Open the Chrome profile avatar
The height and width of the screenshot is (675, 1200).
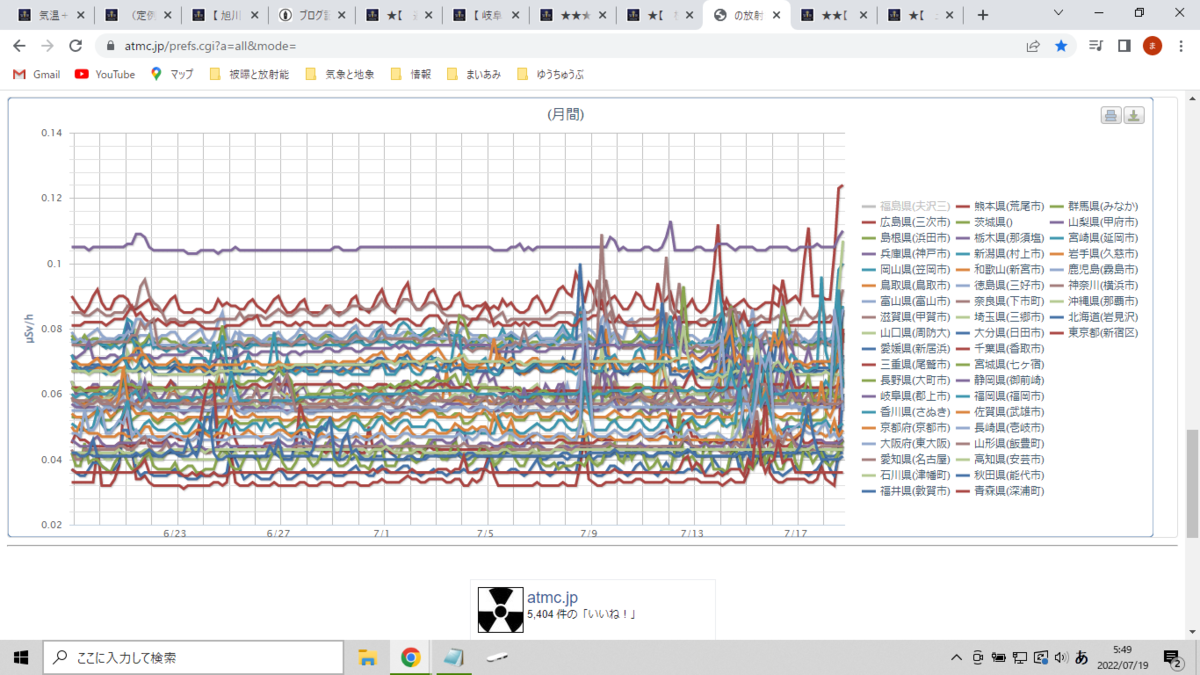coord(1152,46)
